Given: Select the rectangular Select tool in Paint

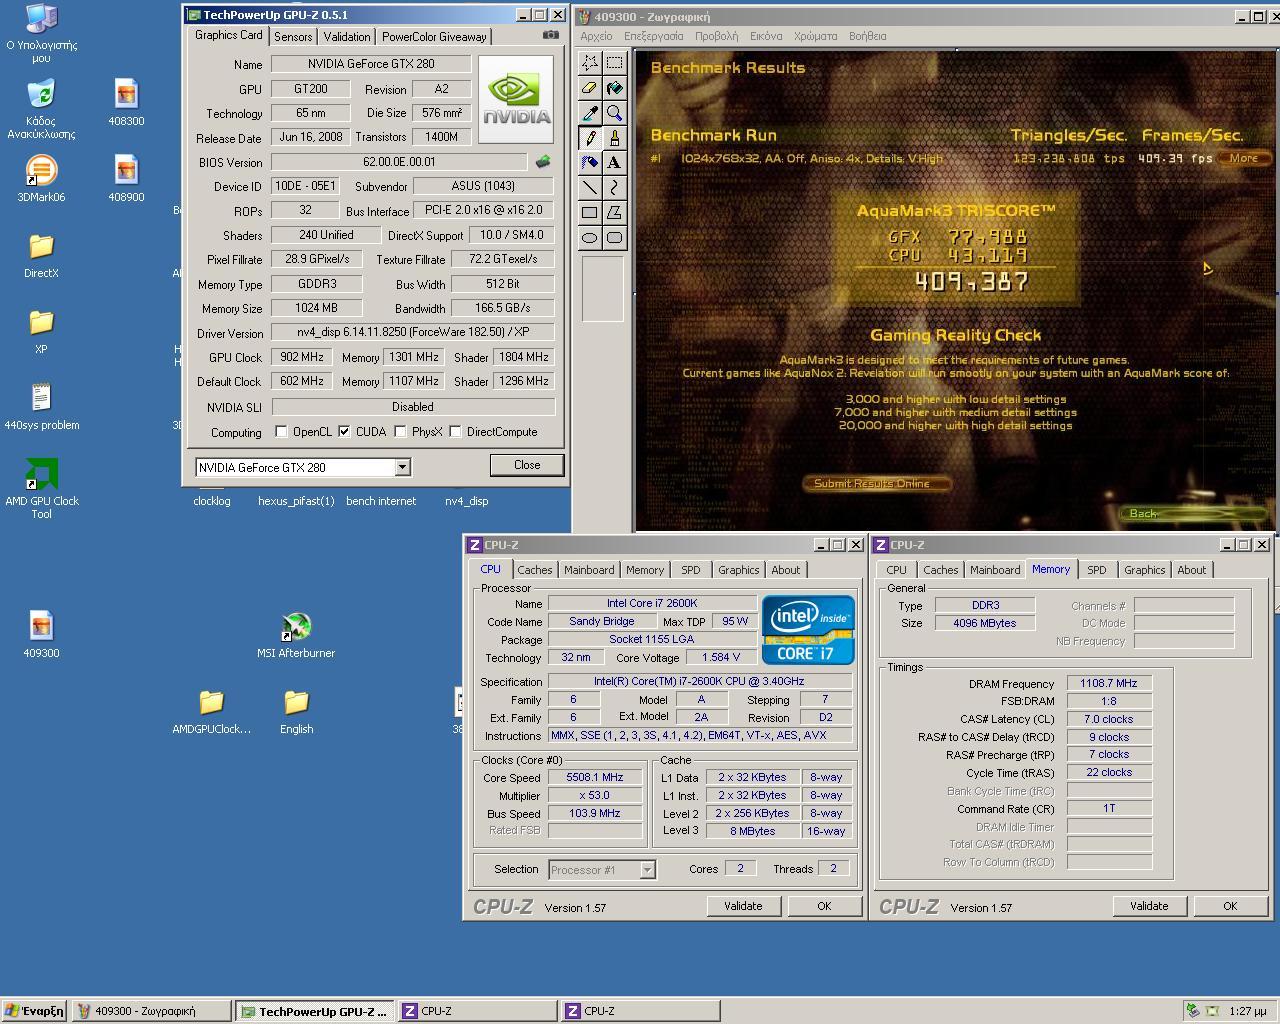Looking at the screenshot, I should click(x=614, y=62).
